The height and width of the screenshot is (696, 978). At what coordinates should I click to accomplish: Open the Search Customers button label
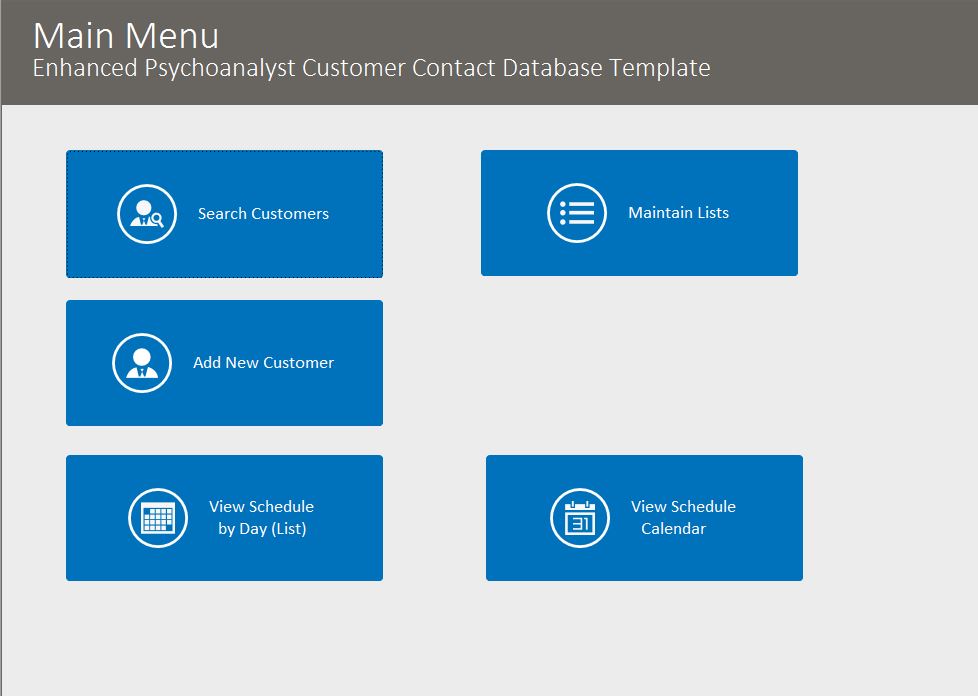(x=263, y=214)
